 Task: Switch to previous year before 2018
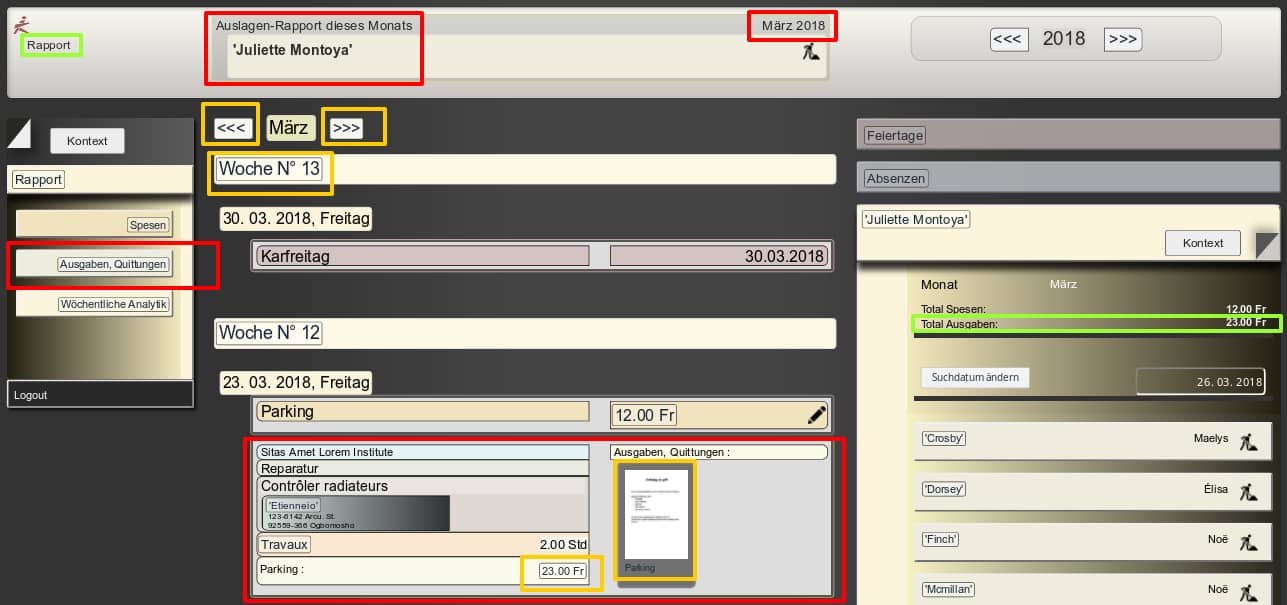click(x=1007, y=39)
